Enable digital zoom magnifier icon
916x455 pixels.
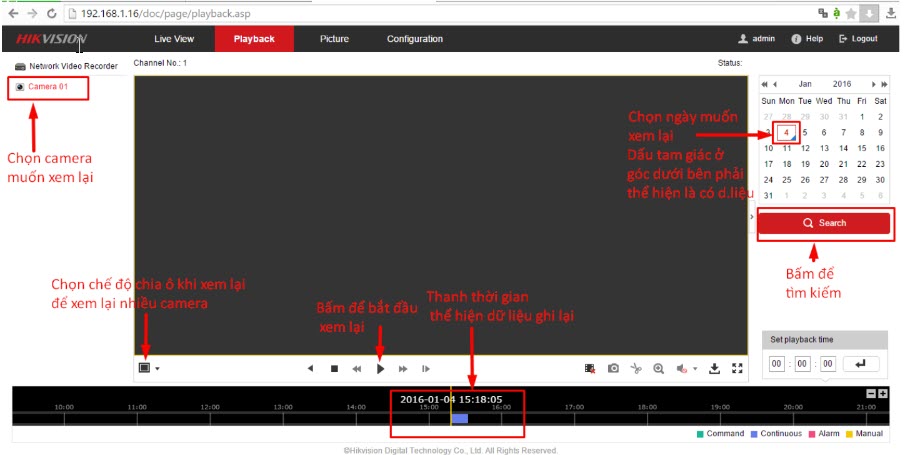(659, 369)
